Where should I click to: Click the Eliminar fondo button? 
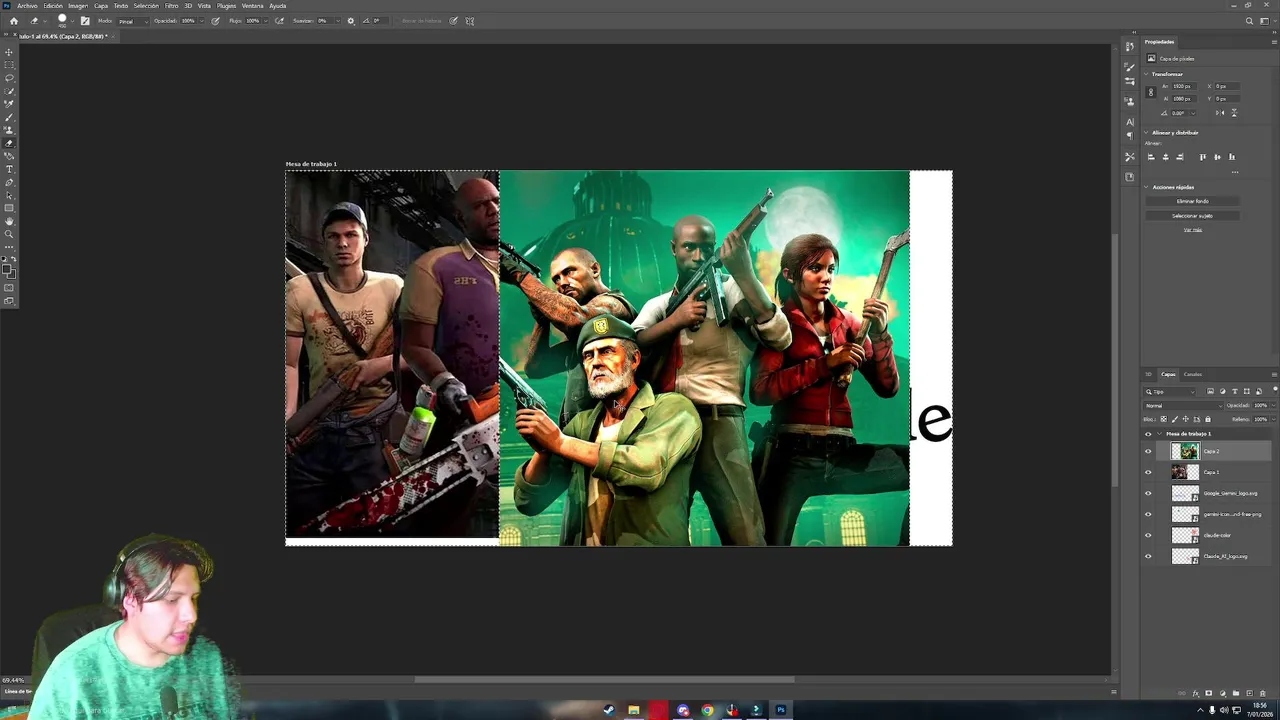click(1192, 201)
